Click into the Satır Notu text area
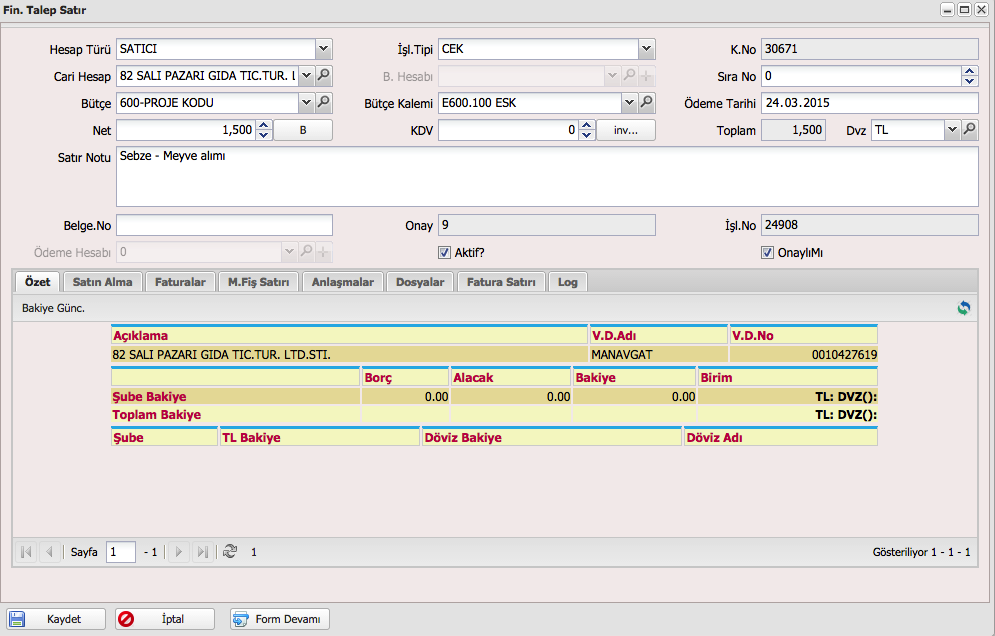This screenshot has width=995, height=636. coord(547,176)
